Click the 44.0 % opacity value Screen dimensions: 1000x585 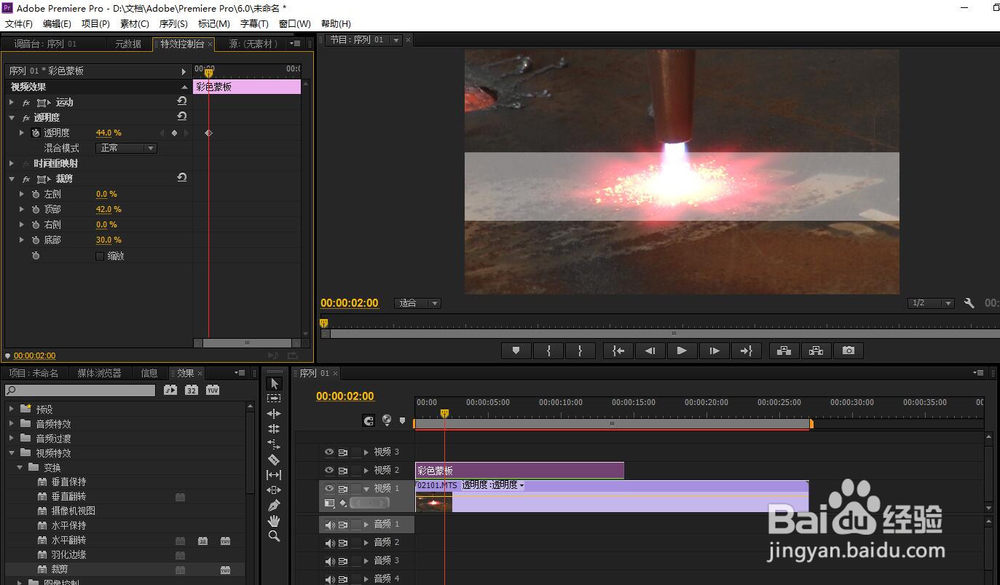(108, 133)
